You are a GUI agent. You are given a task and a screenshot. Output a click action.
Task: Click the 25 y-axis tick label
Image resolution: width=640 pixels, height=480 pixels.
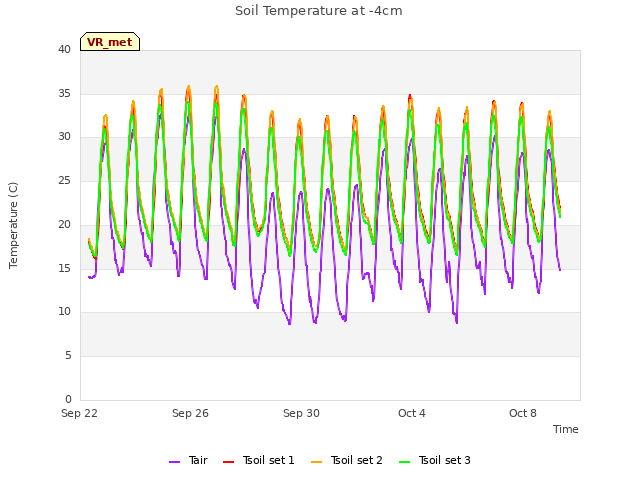point(64,180)
